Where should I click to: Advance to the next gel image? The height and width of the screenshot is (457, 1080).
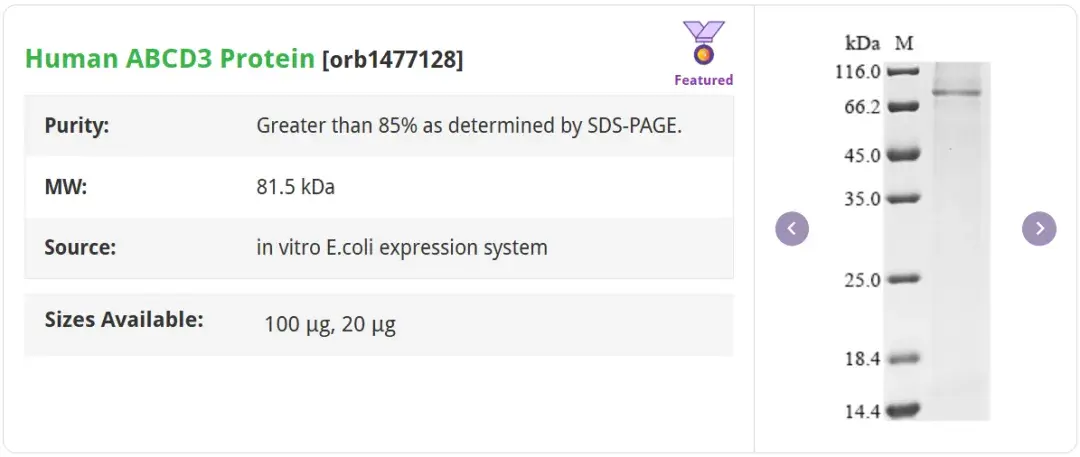point(1039,229)
